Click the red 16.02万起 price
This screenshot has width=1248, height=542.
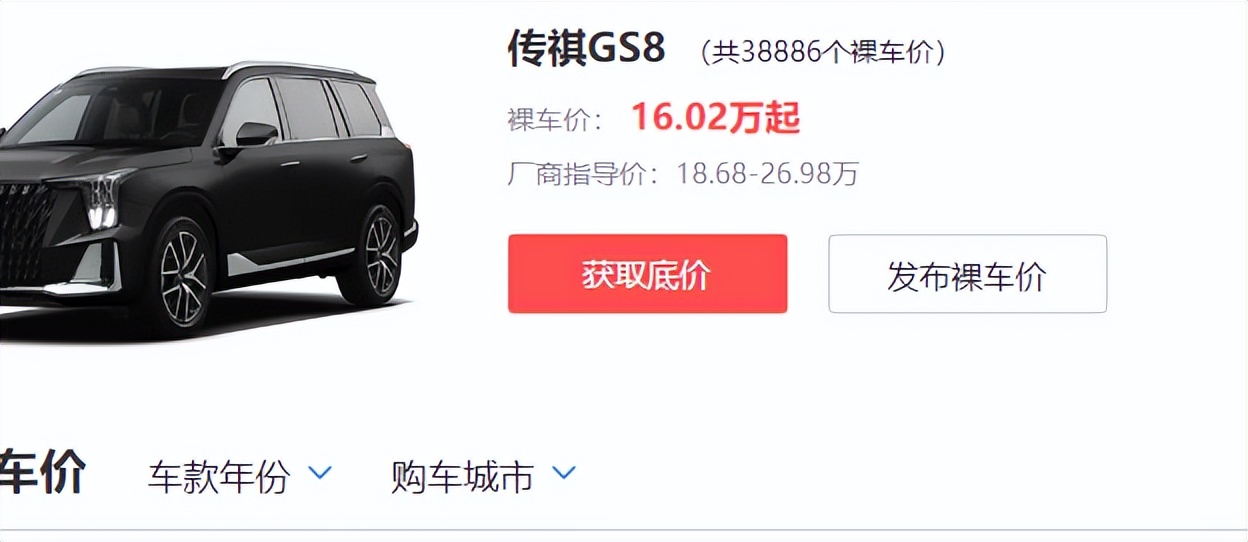coord(715,118)
